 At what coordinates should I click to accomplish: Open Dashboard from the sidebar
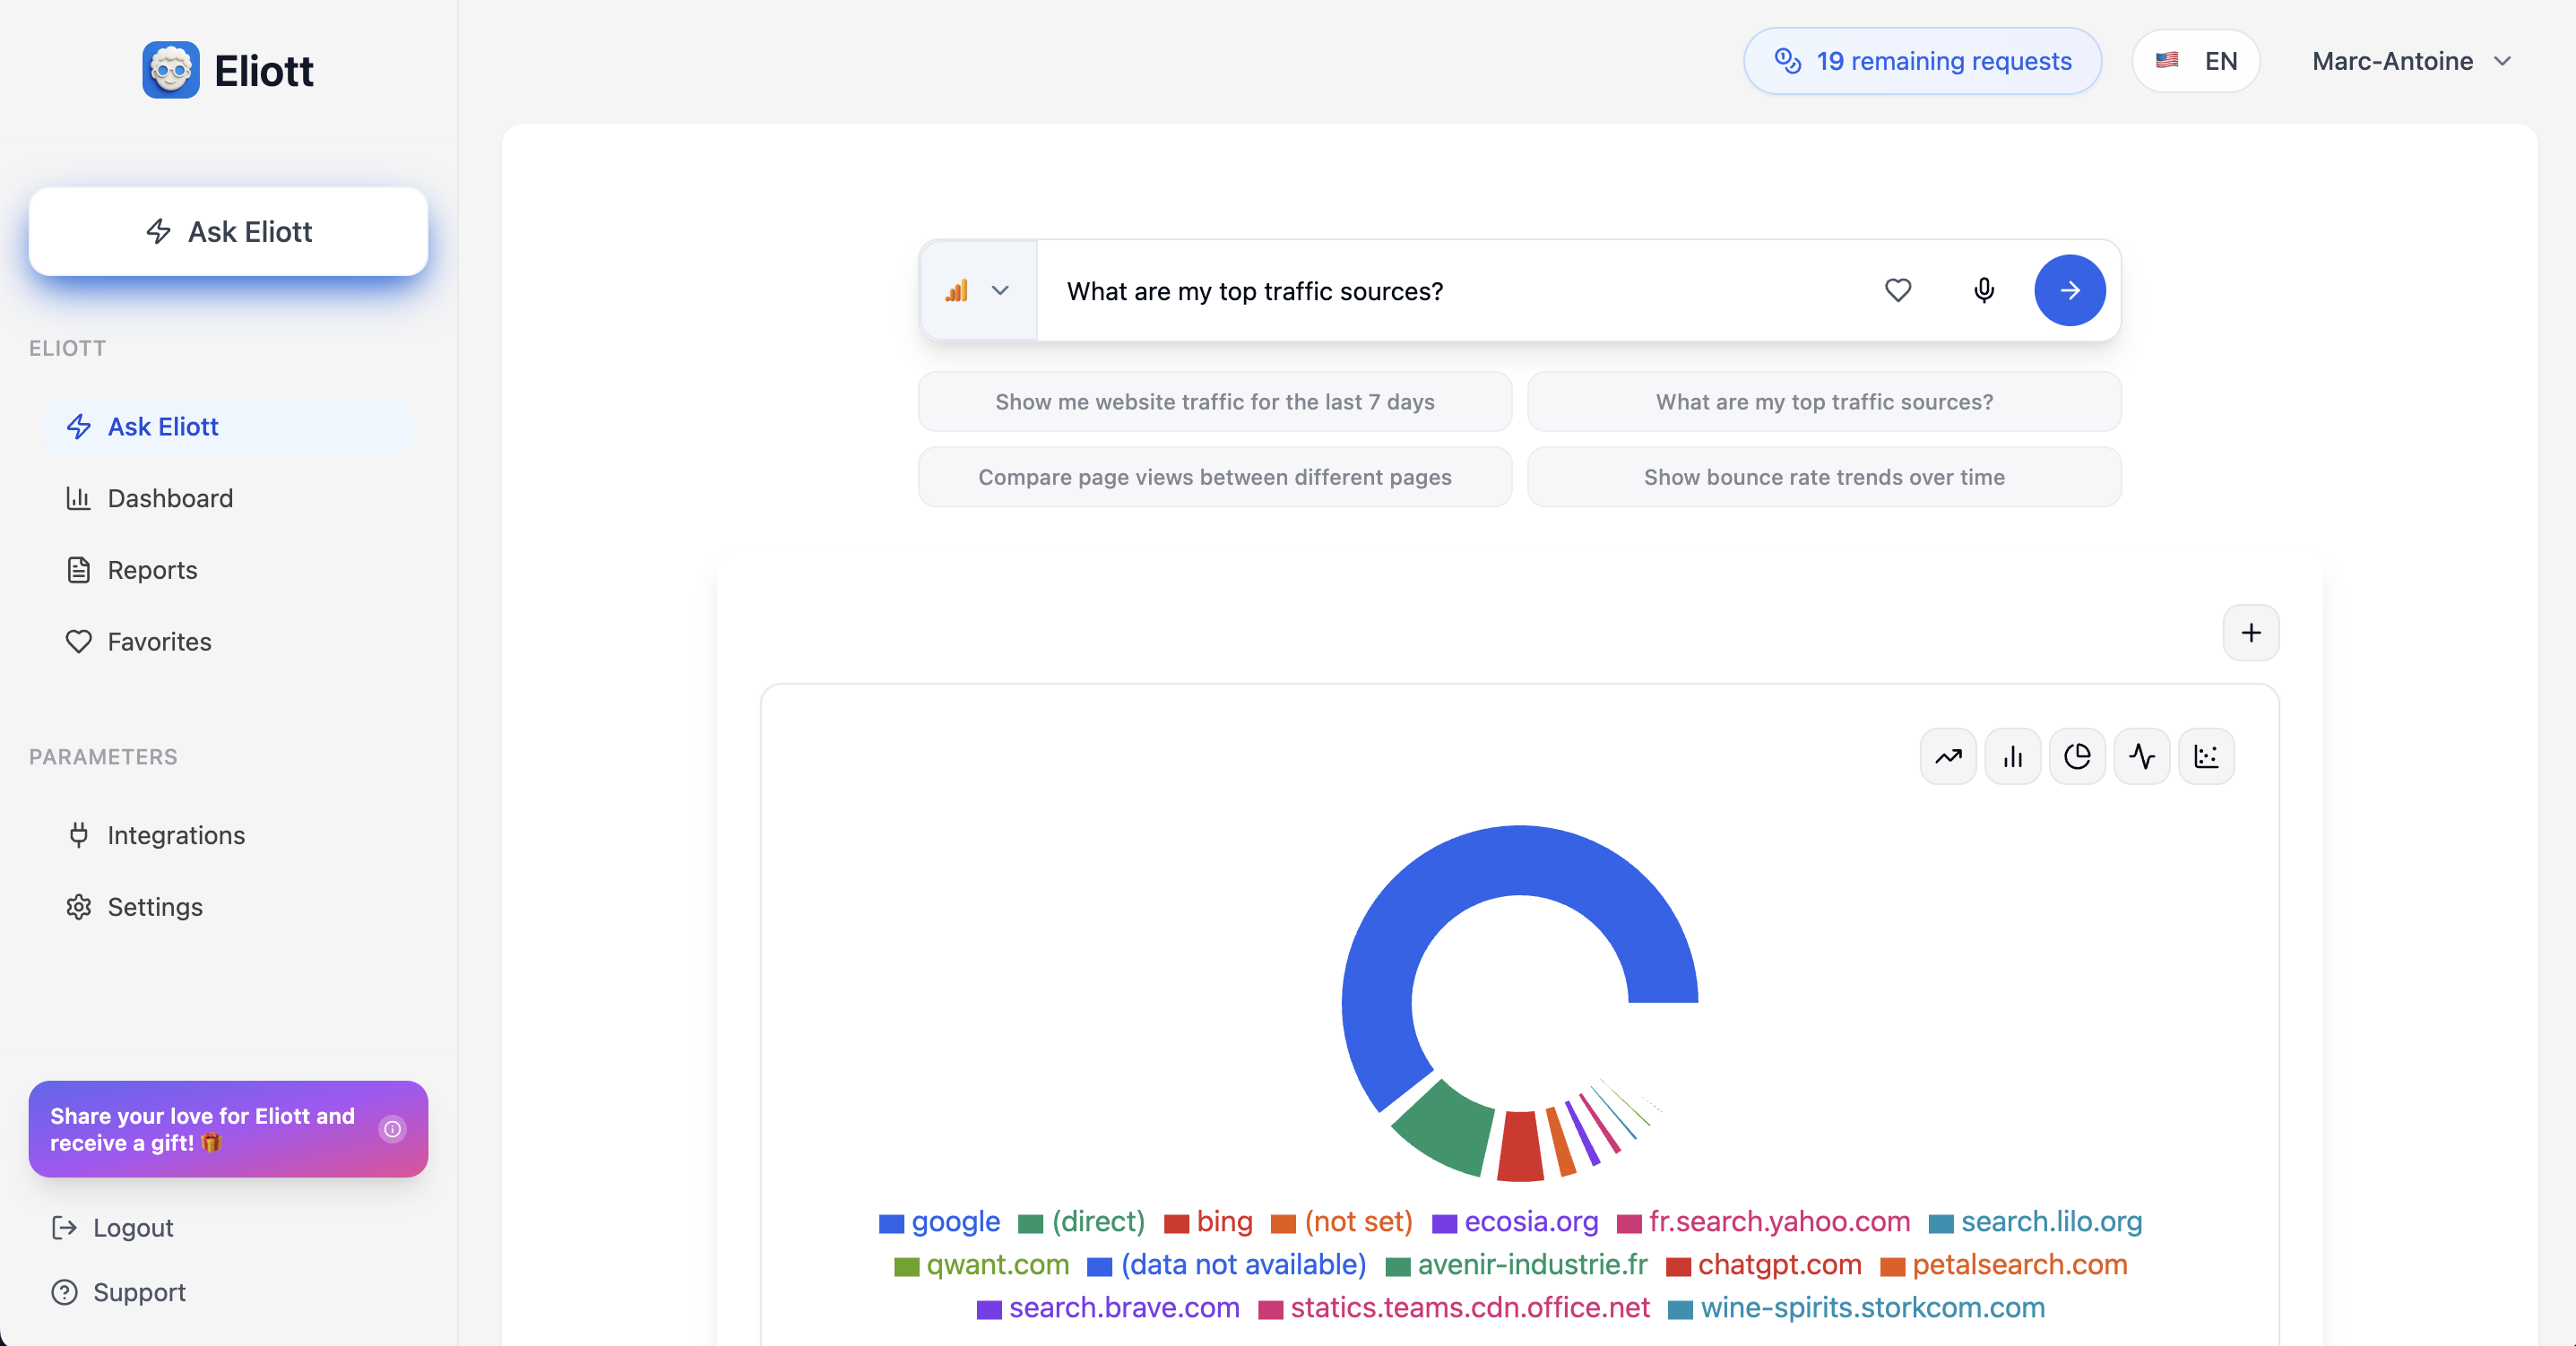tap(170, 498)
